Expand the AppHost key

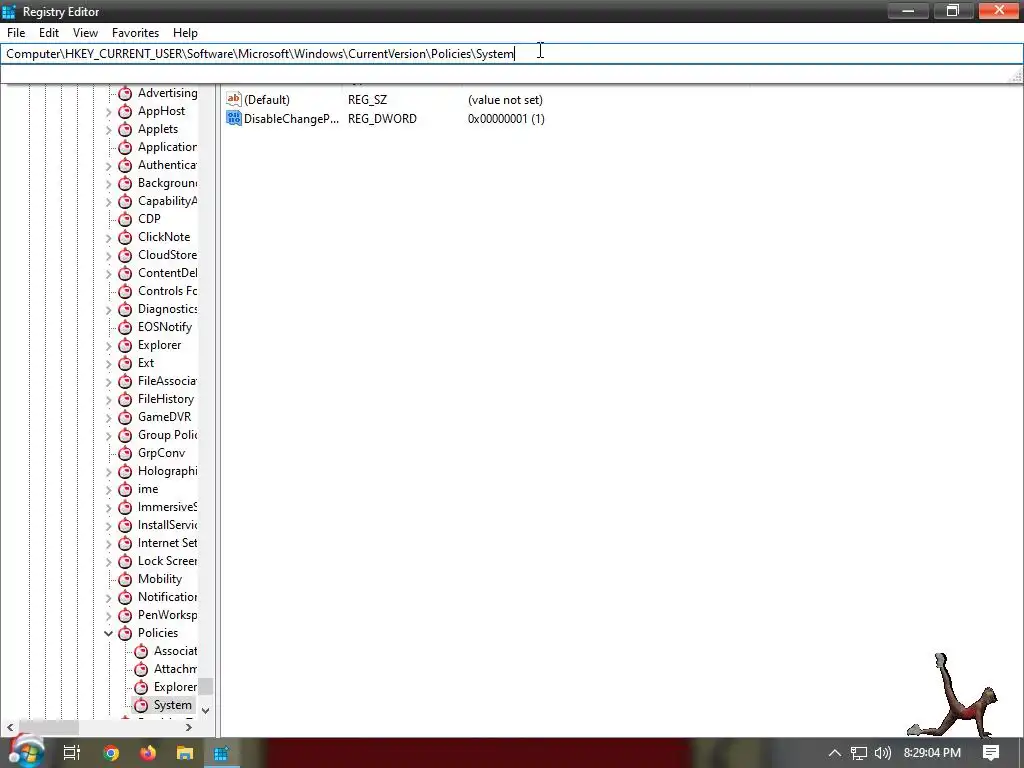108,112
